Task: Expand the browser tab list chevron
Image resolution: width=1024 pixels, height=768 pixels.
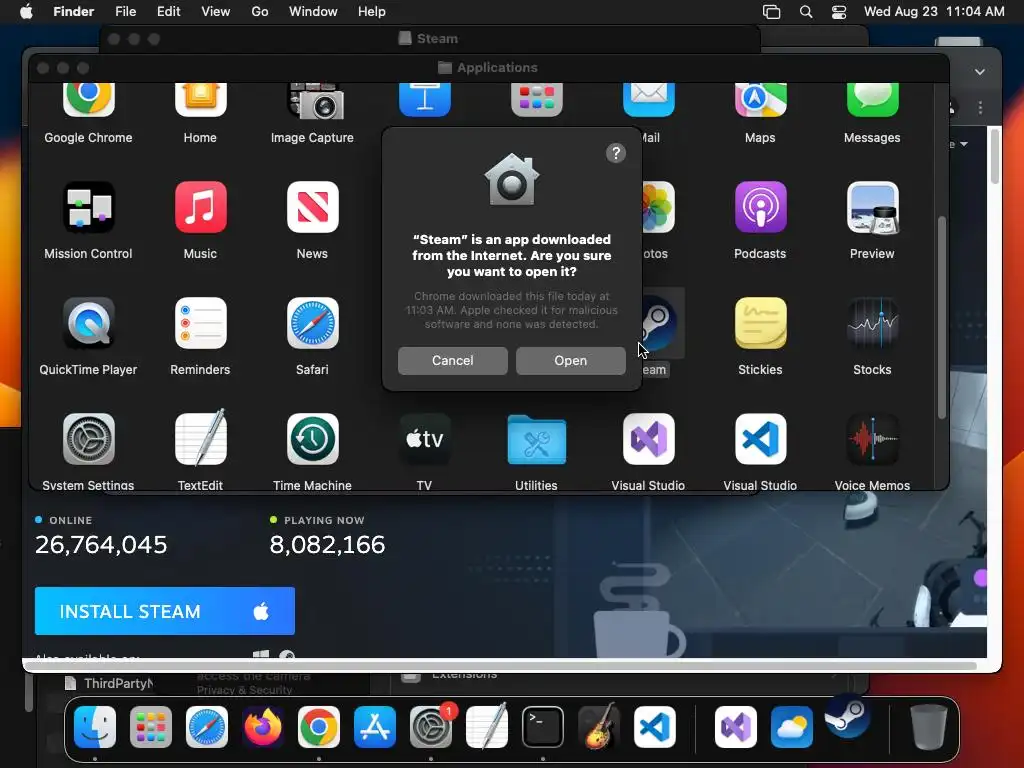Action: click(980, 72)
